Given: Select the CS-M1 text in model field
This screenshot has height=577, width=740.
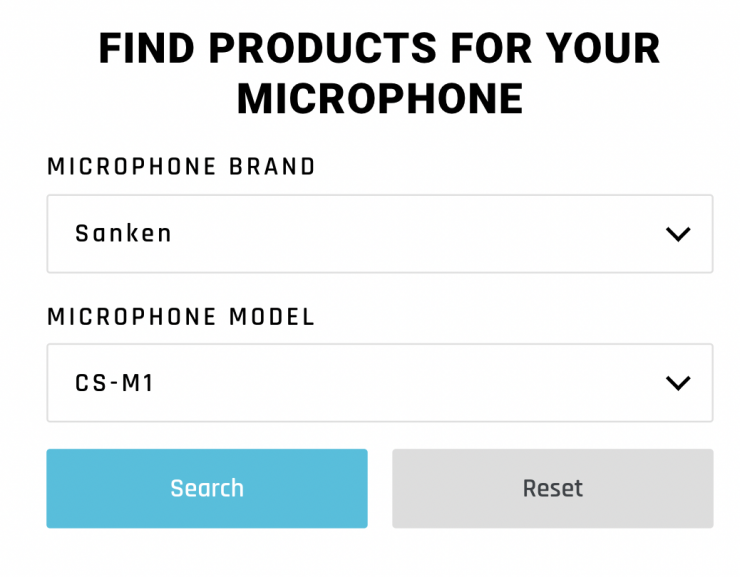Looking at the screenshot, I should [115, 383].
